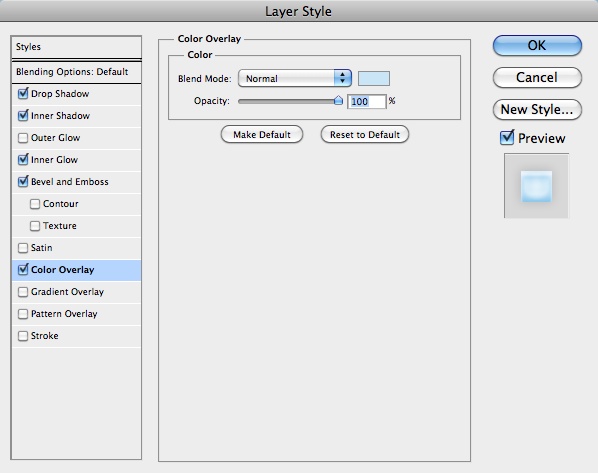This screenshot has height=473, width=598.
Task: Open the light blue overlay color swatch
Action: click(x=374, y=79)
